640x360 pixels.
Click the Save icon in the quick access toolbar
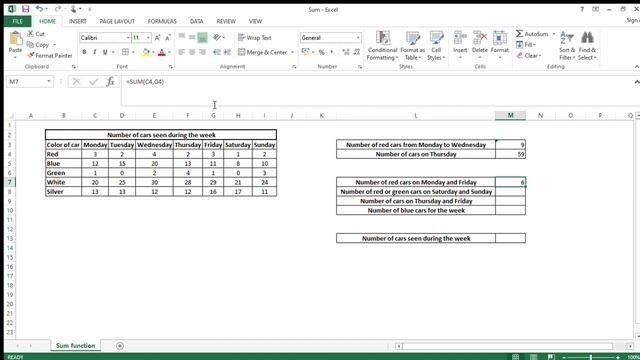tap(25, 9)
